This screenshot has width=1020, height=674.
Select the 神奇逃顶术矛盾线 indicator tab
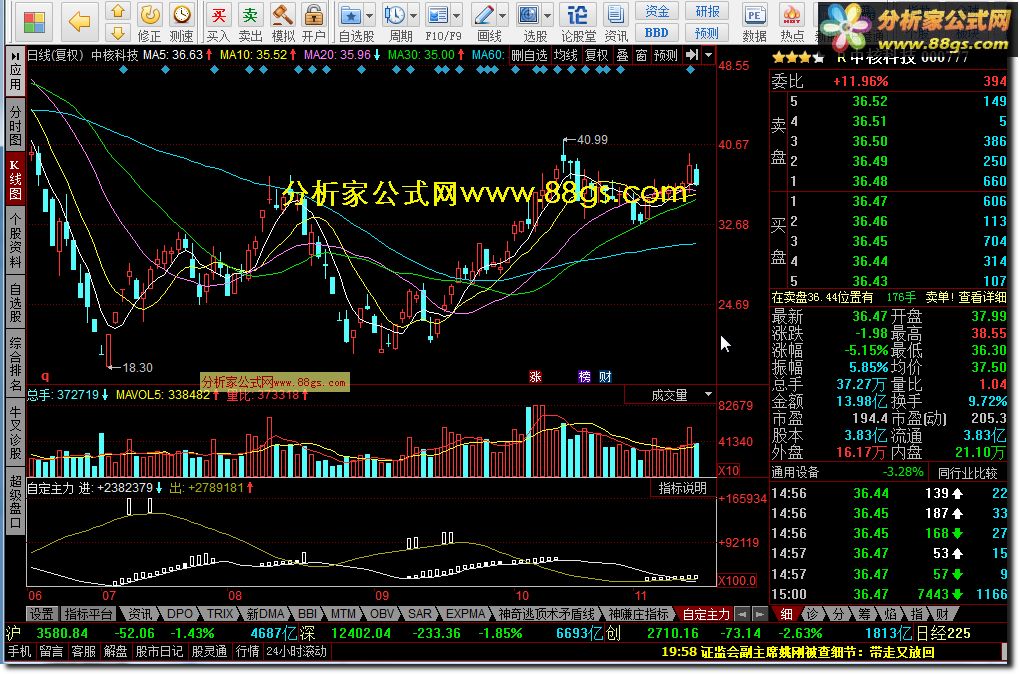[546, 613]
